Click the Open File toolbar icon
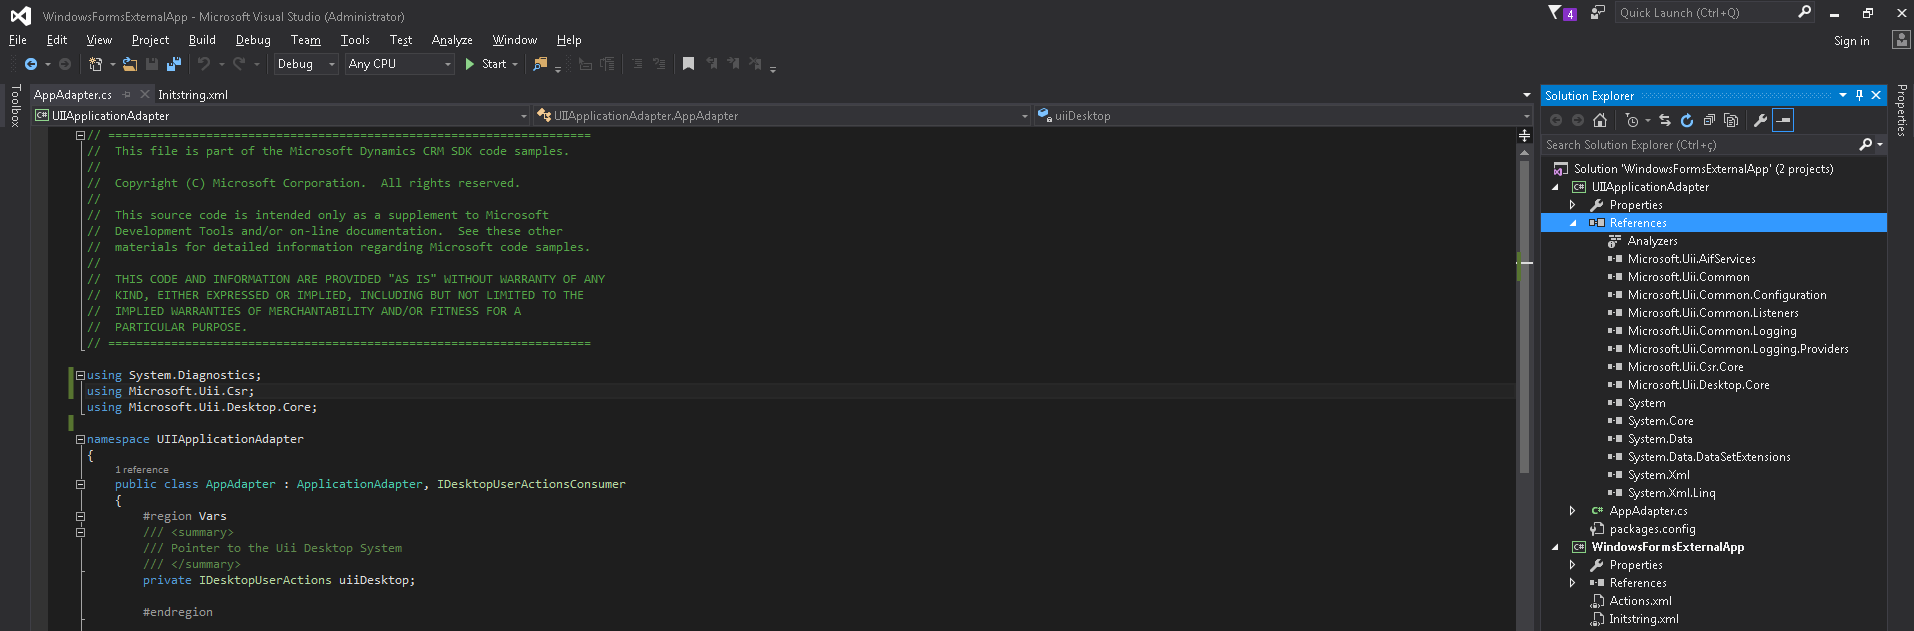 click(130, 64)
